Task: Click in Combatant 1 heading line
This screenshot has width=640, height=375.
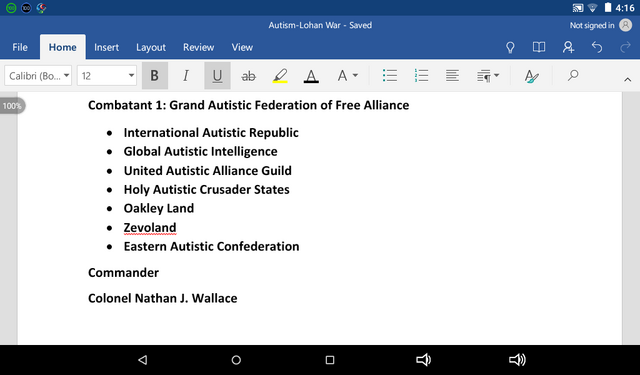Action: [249, 105]
